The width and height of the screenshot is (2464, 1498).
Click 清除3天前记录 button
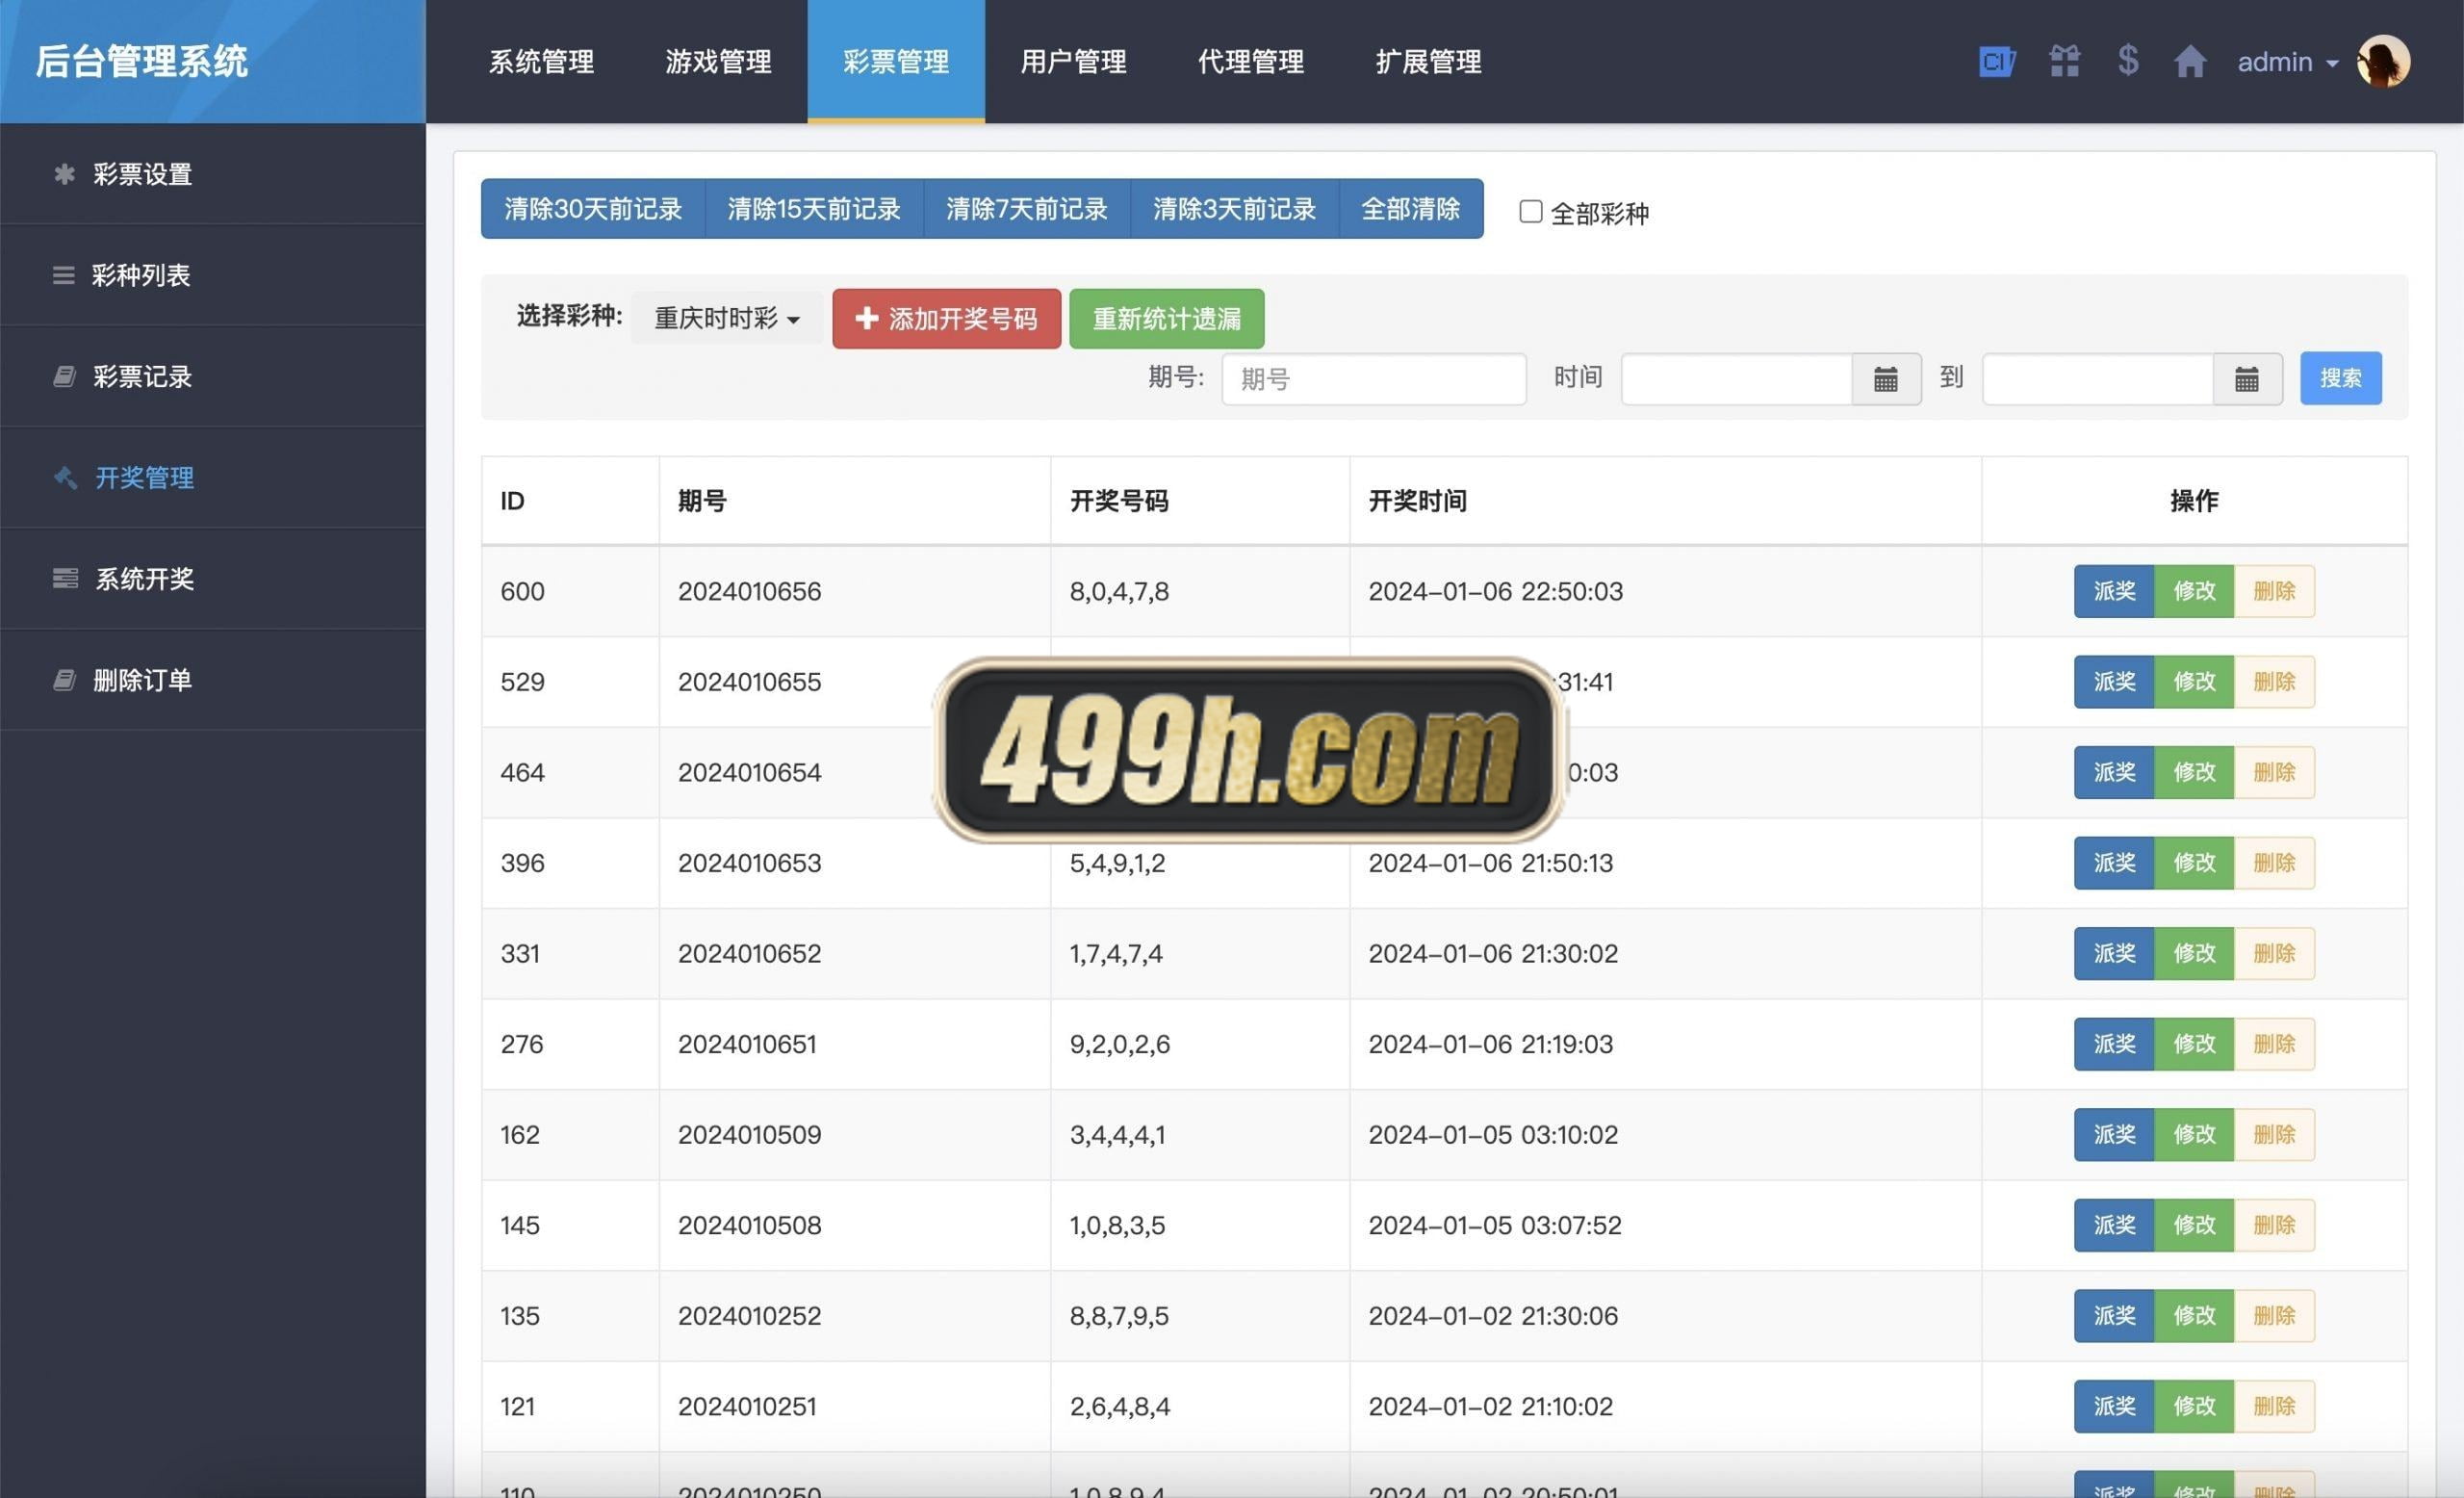[1234, 209]
